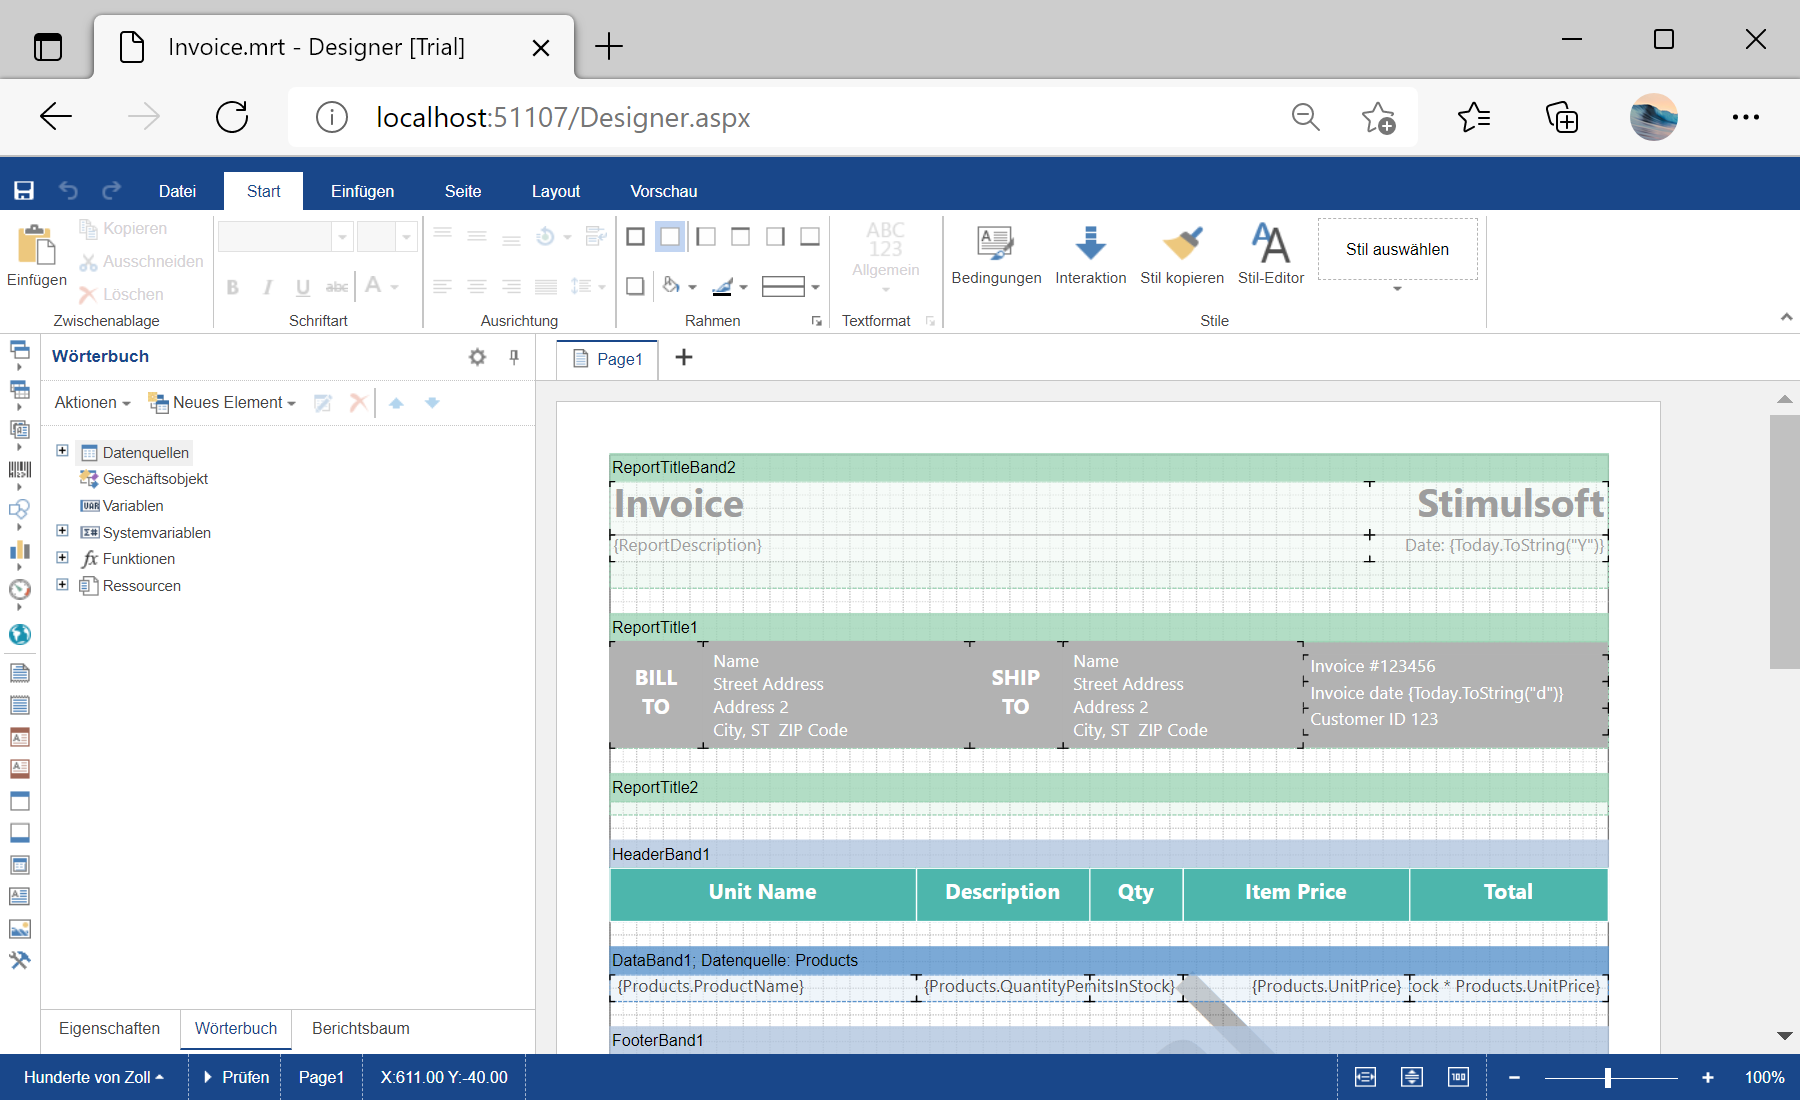This screenshot has height=1100, width=1800.
Task: Open the border style line dropdown
Action: [x=791, y=287]
